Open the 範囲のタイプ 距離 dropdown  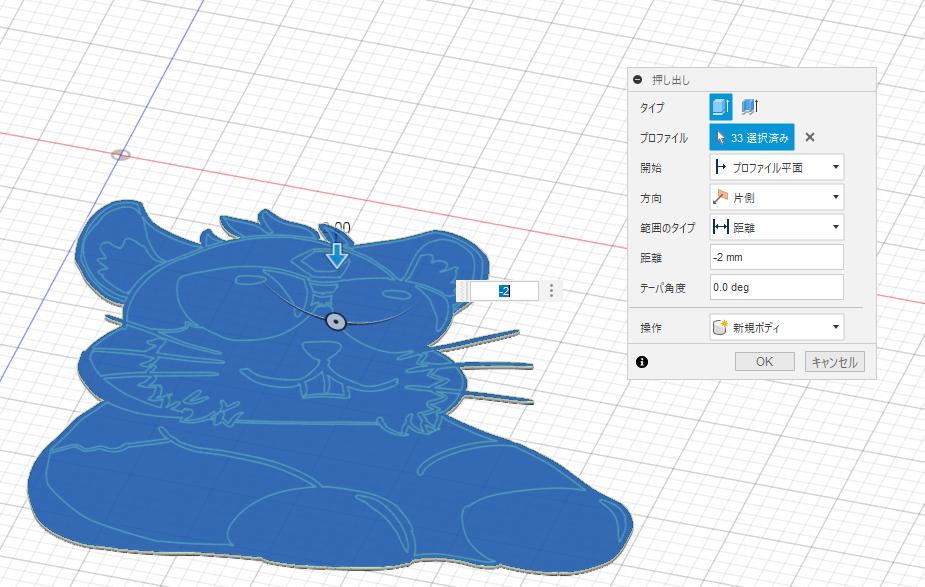click(776, 227)
